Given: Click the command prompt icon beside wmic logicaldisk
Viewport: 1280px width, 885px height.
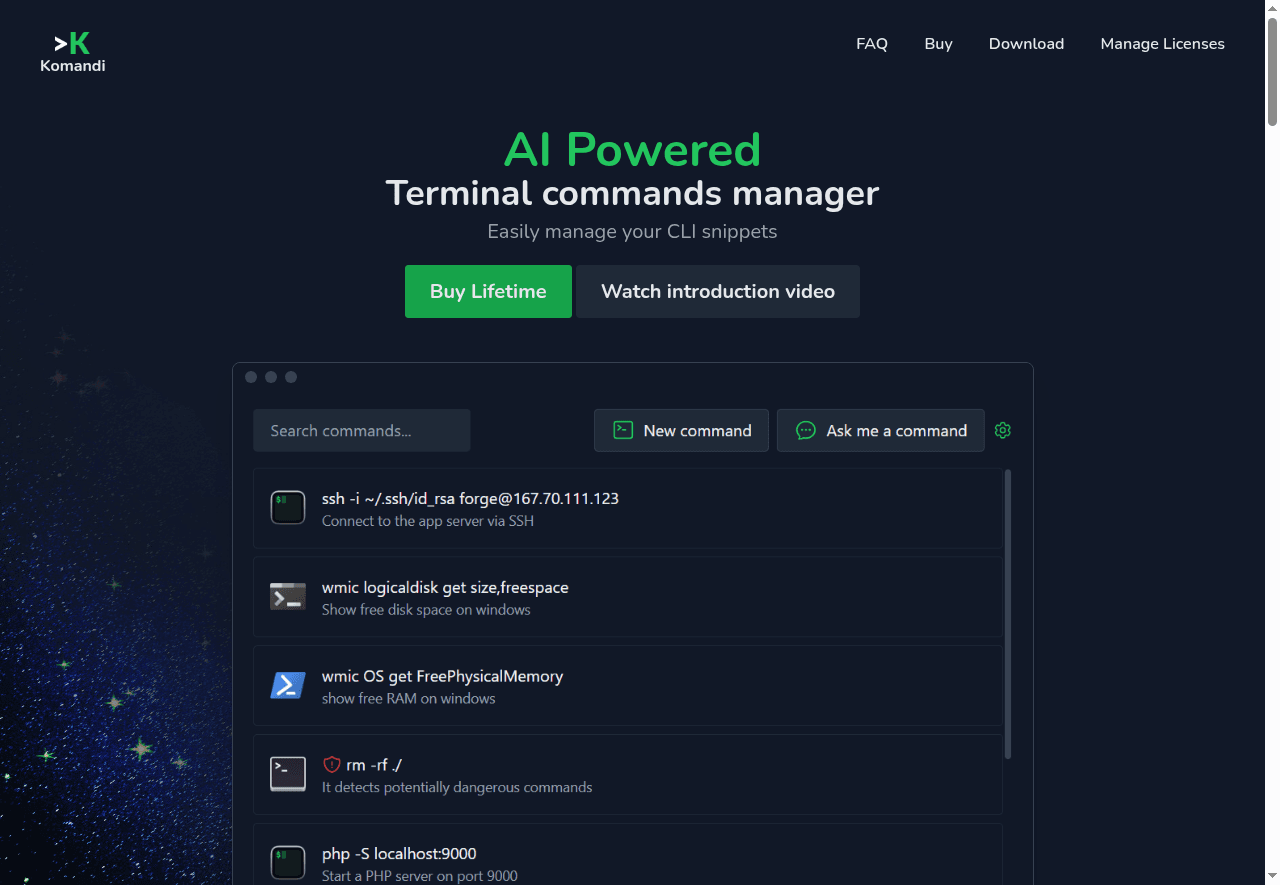Looking at the screenshot, I should tap(288, 597).
